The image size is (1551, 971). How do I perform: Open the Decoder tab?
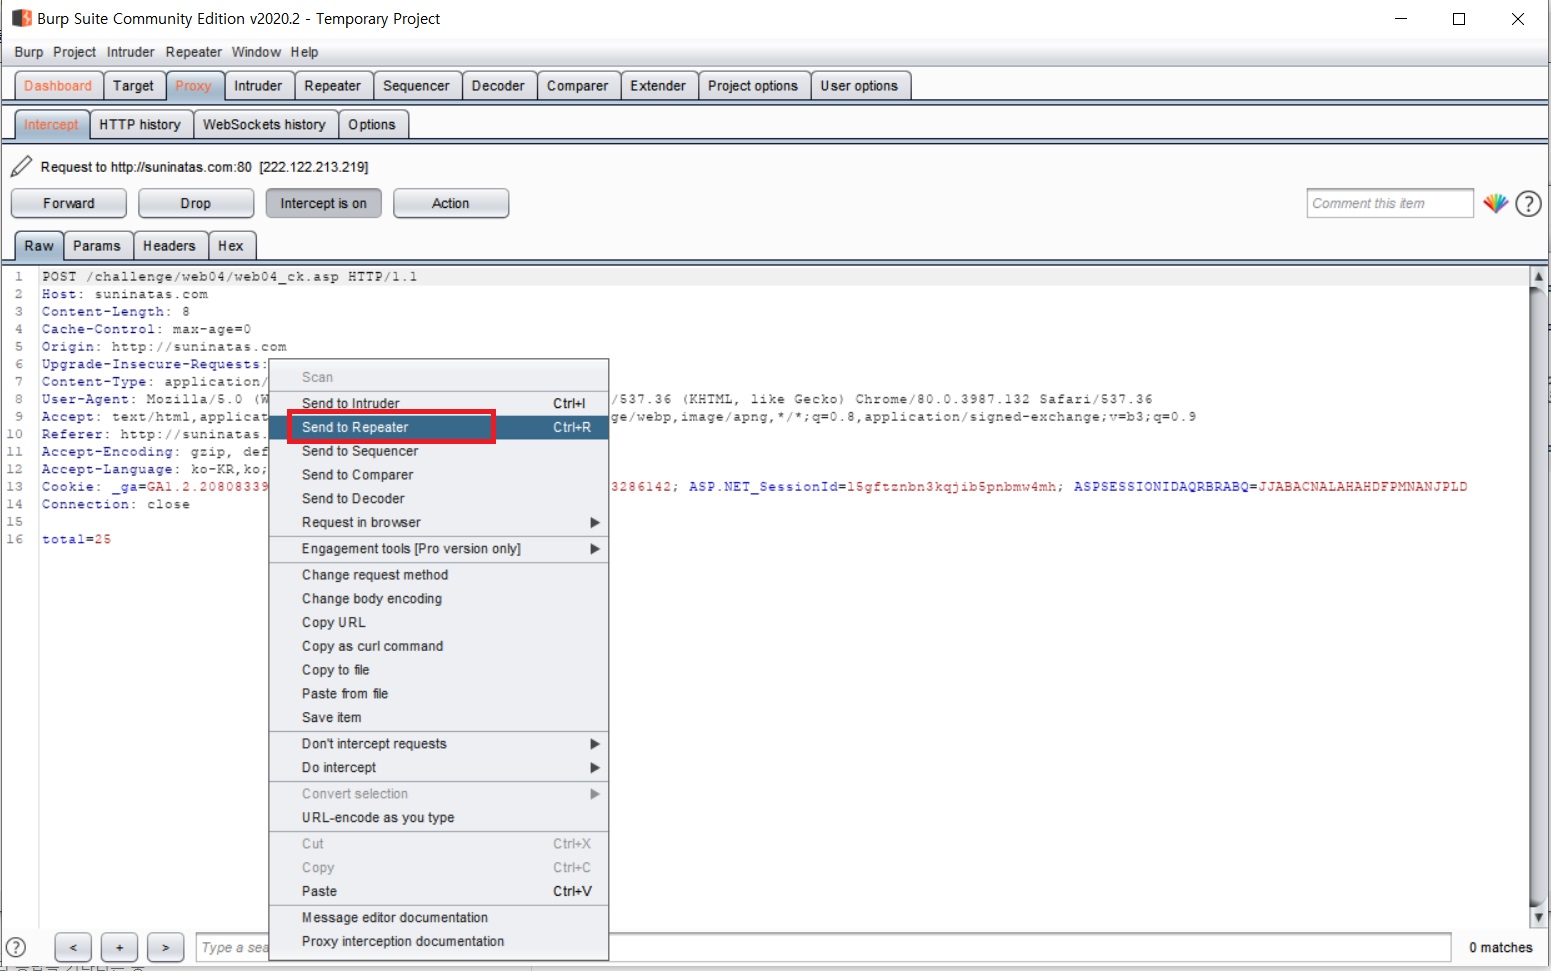pos(498,86)
